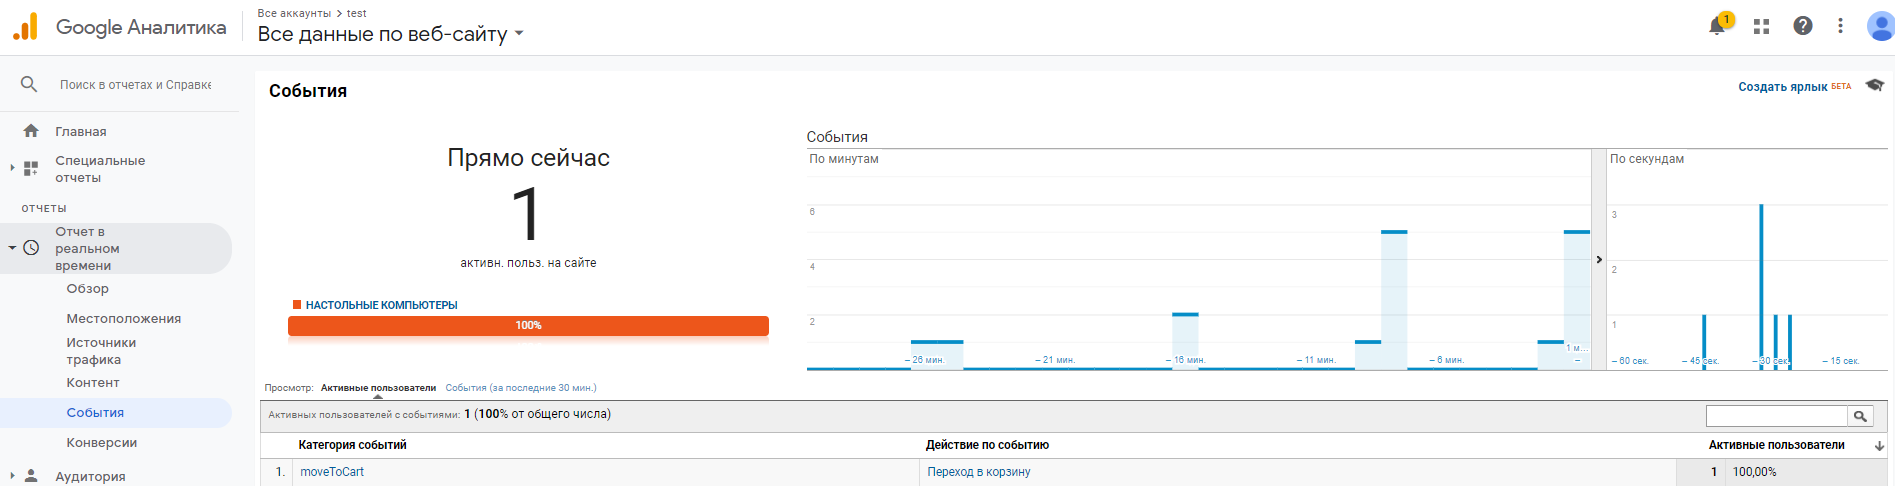Open the notifications bell
The image size is (1895, 486).
1718,26
